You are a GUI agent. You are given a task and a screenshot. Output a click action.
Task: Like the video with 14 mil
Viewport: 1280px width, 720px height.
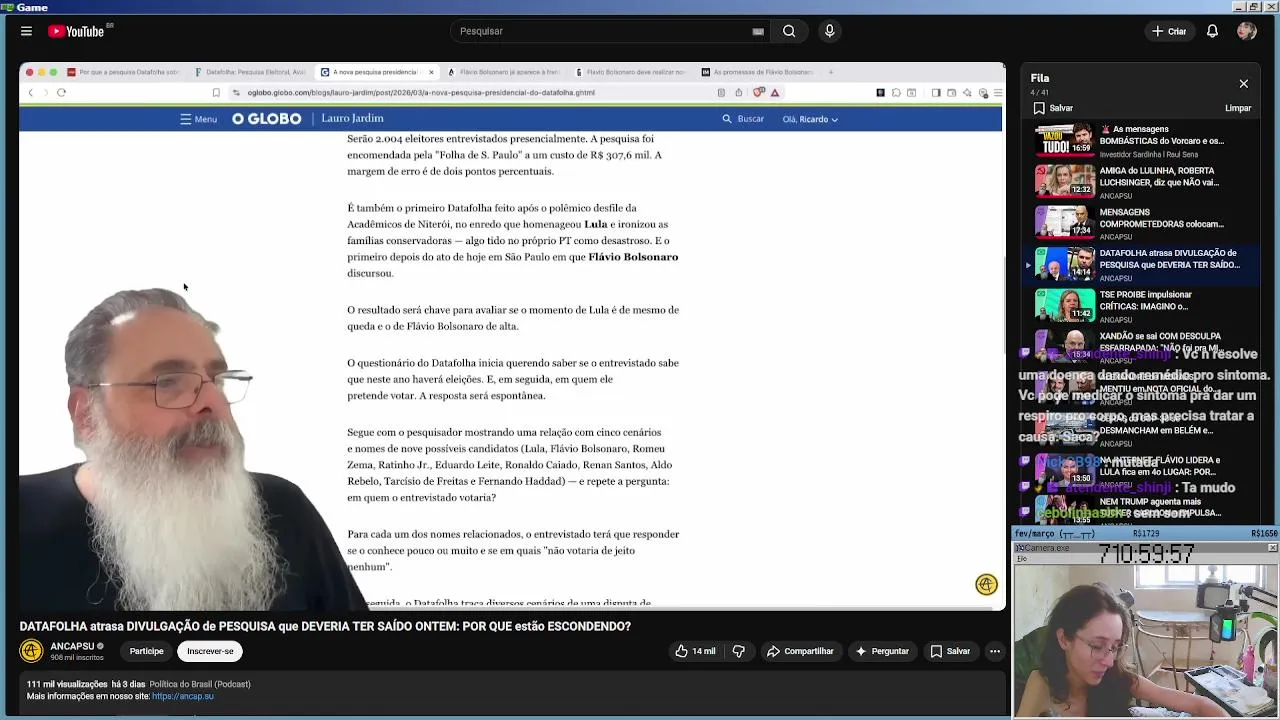pos(695,651)
